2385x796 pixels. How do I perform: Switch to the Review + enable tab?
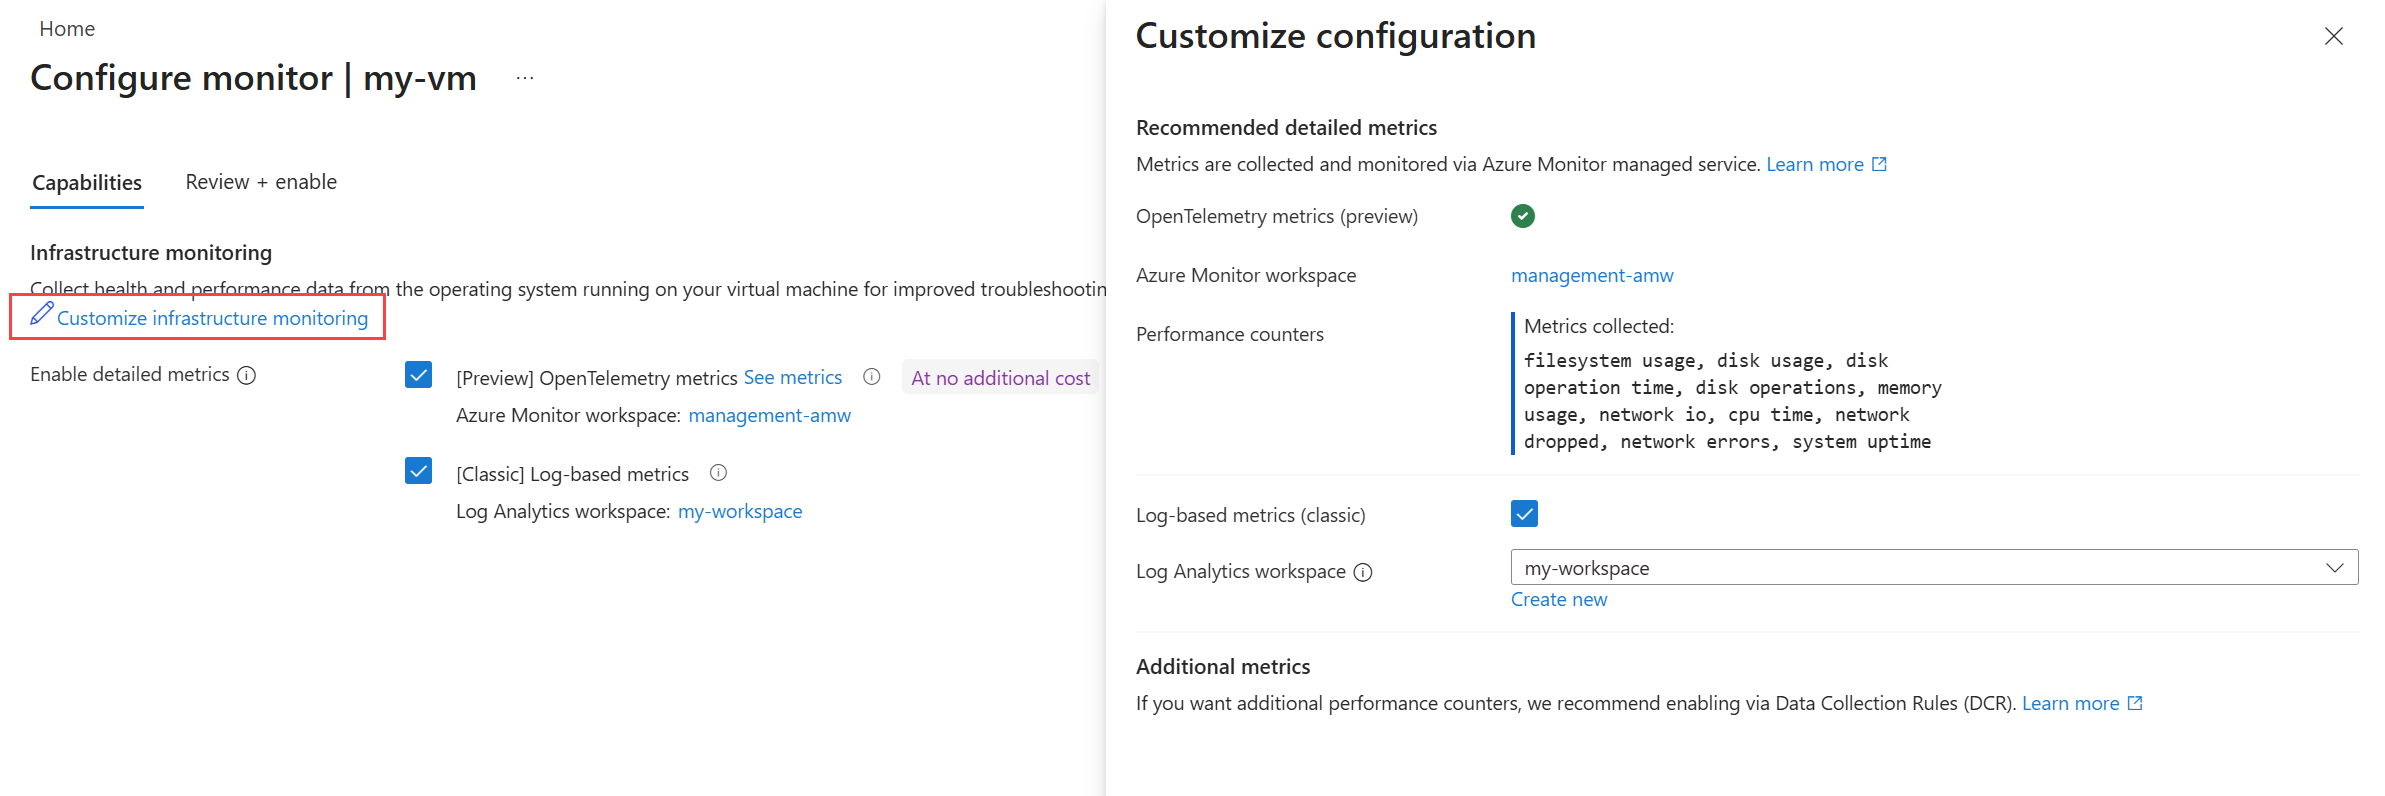(x=261, y=182)
